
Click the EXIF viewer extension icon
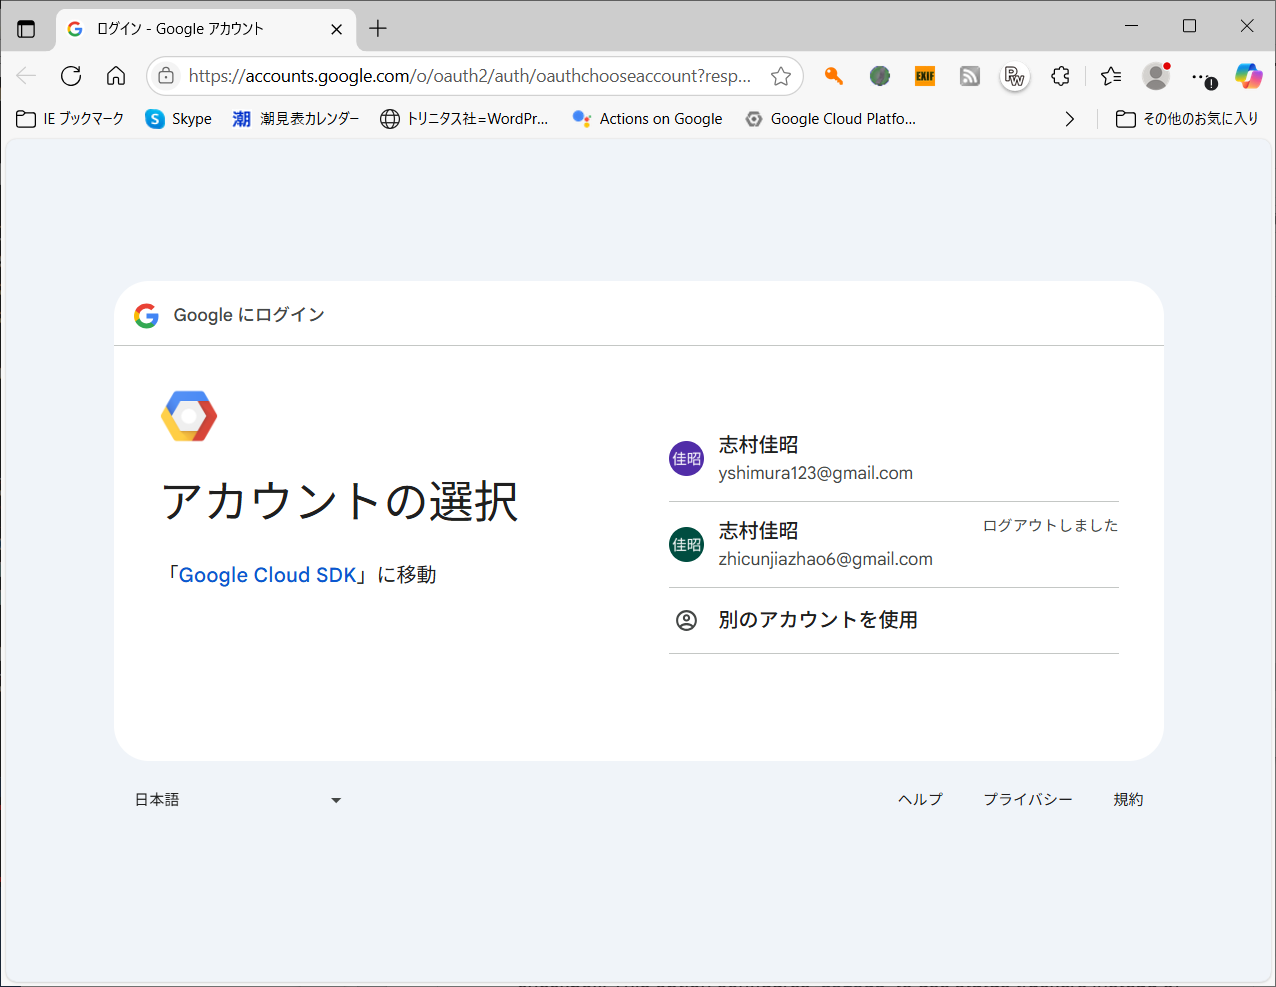pos(925,76)
